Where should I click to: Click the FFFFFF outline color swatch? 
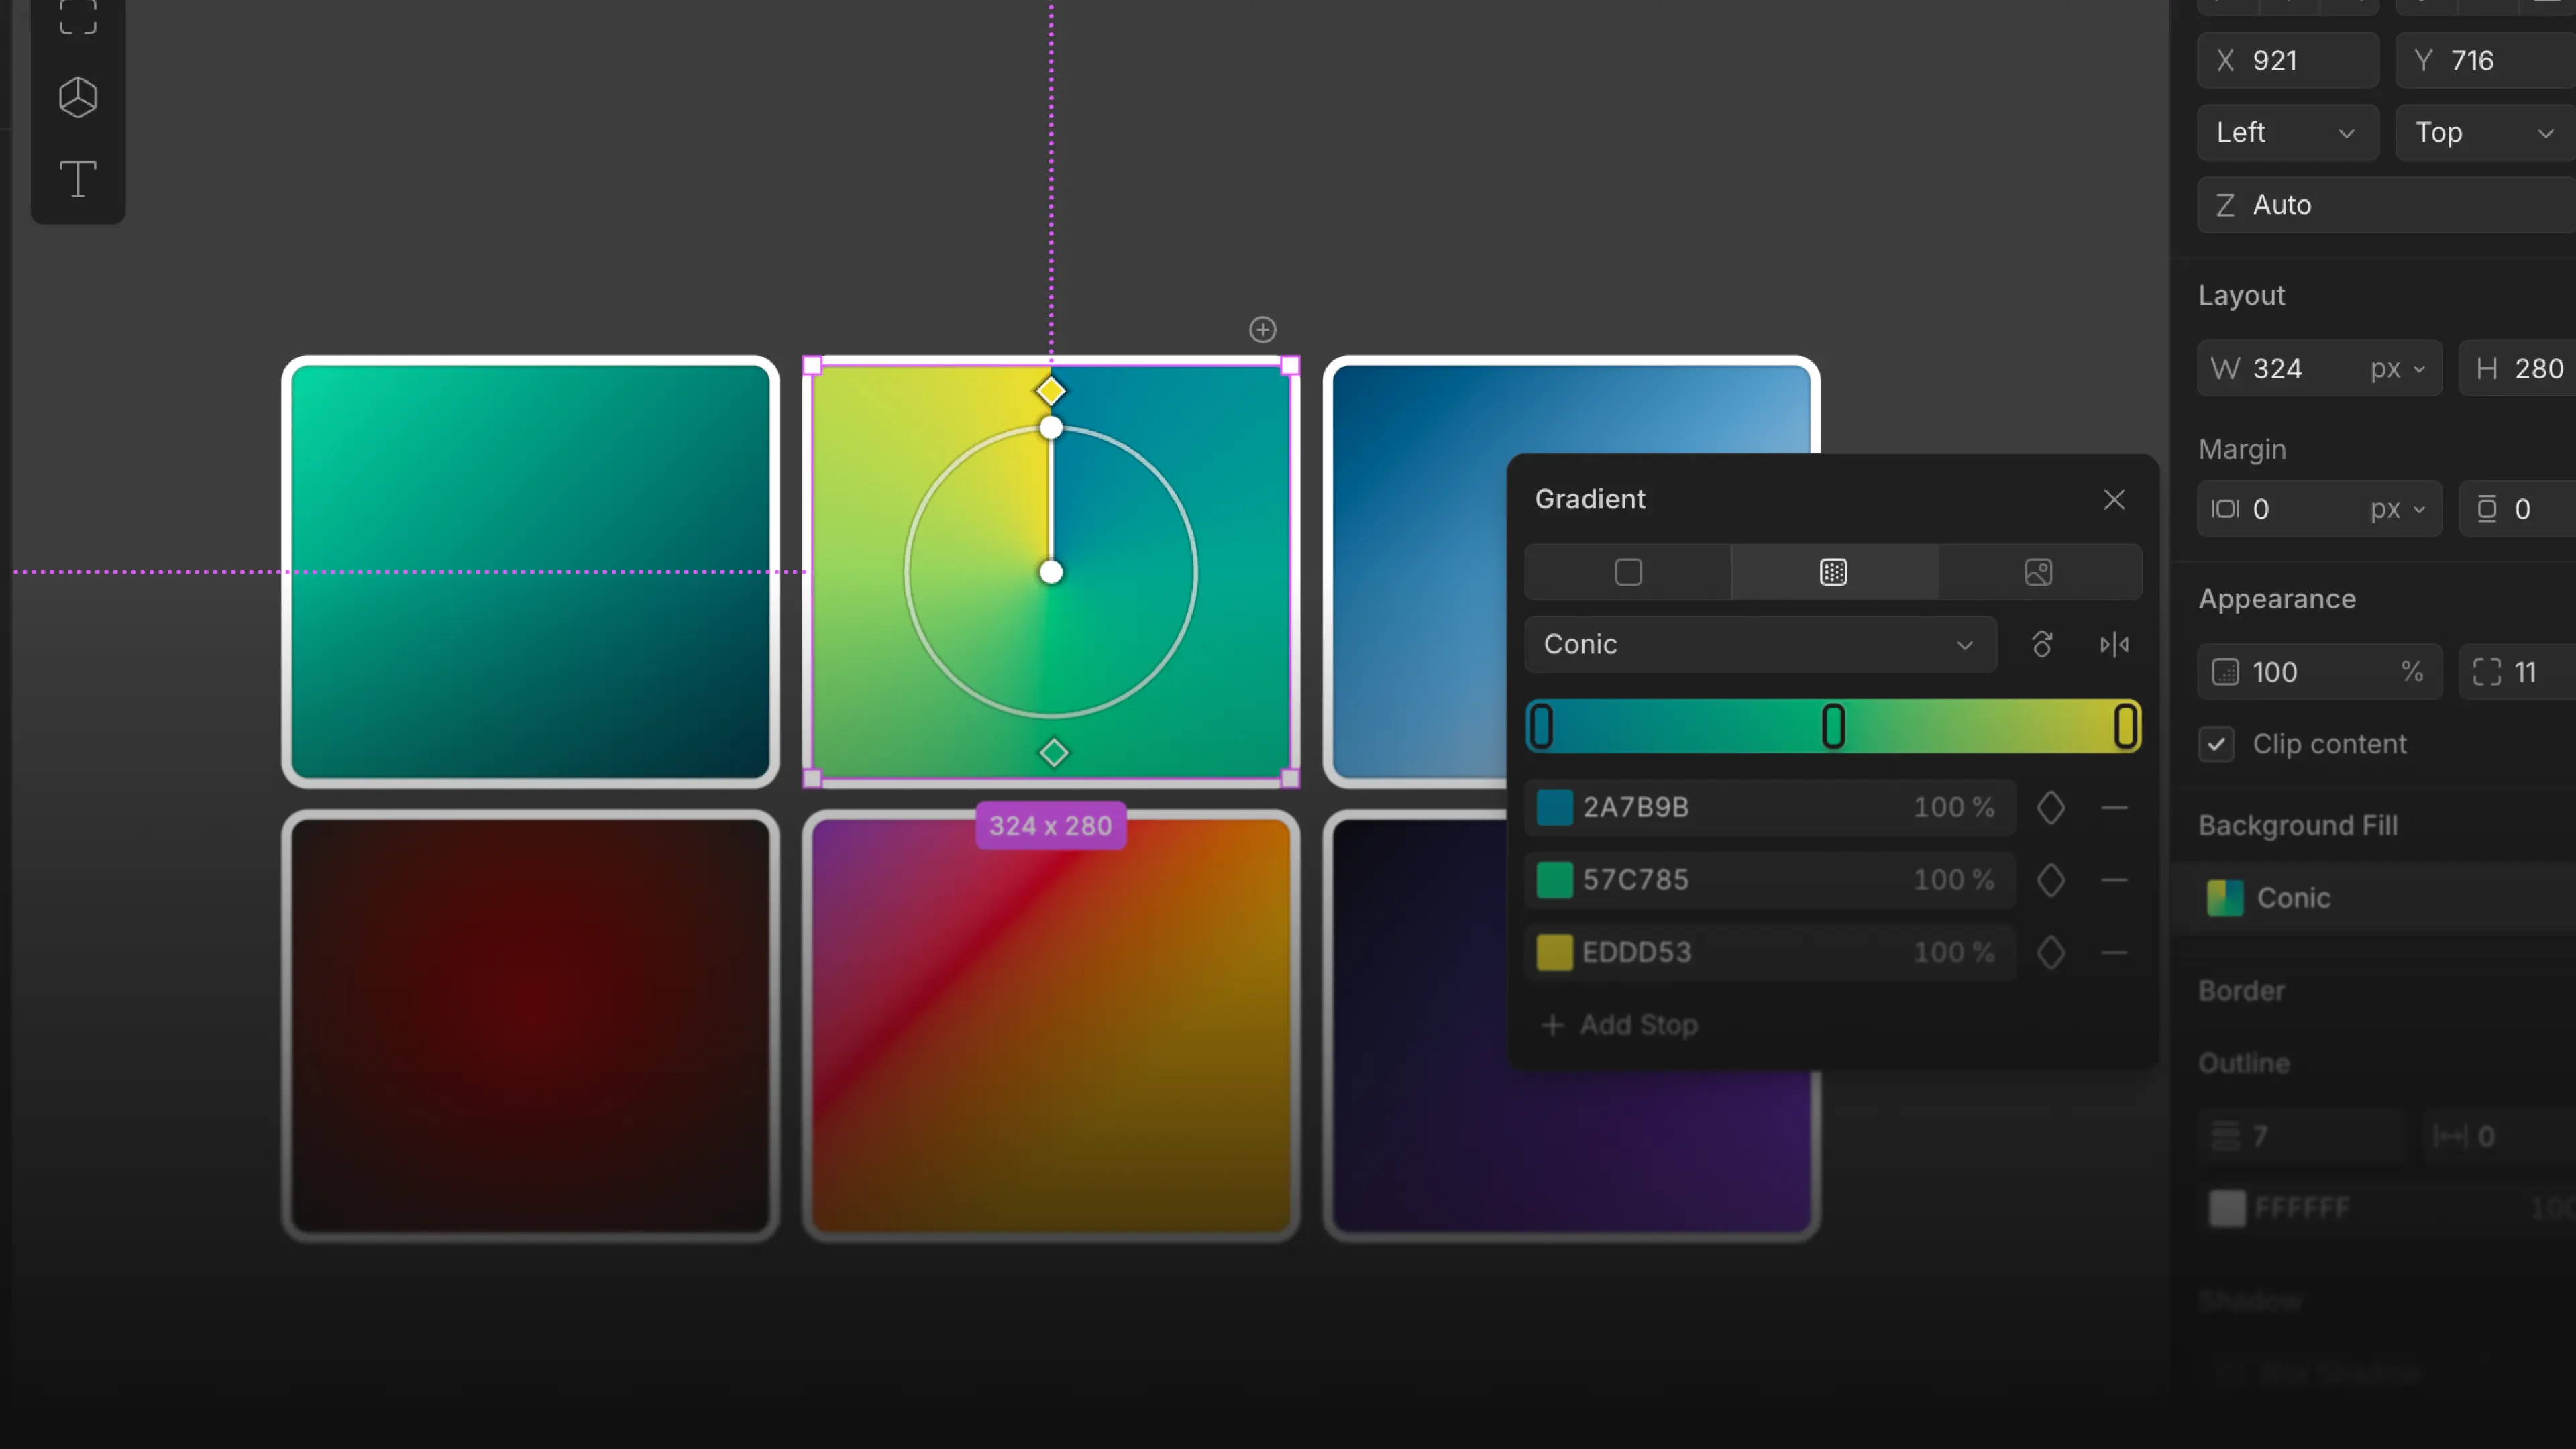2227,1208
